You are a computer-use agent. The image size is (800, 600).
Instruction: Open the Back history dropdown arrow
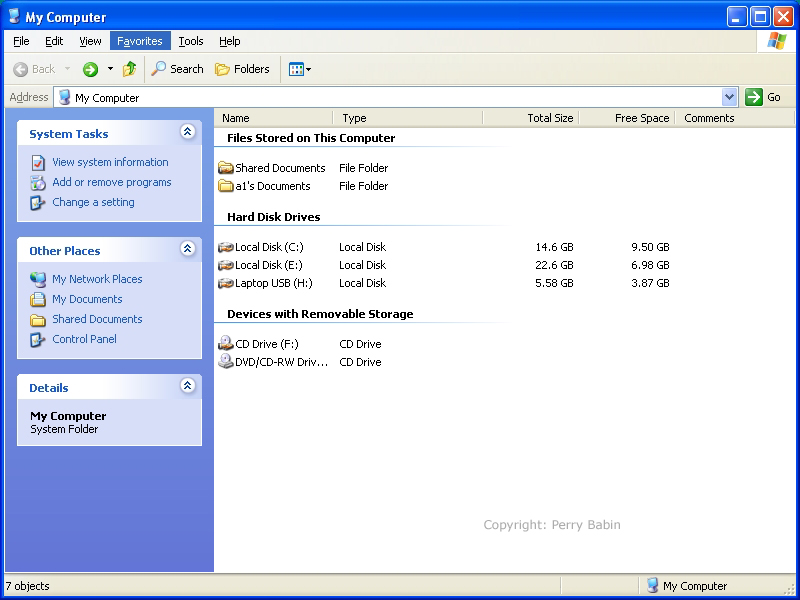coord(67,69)
